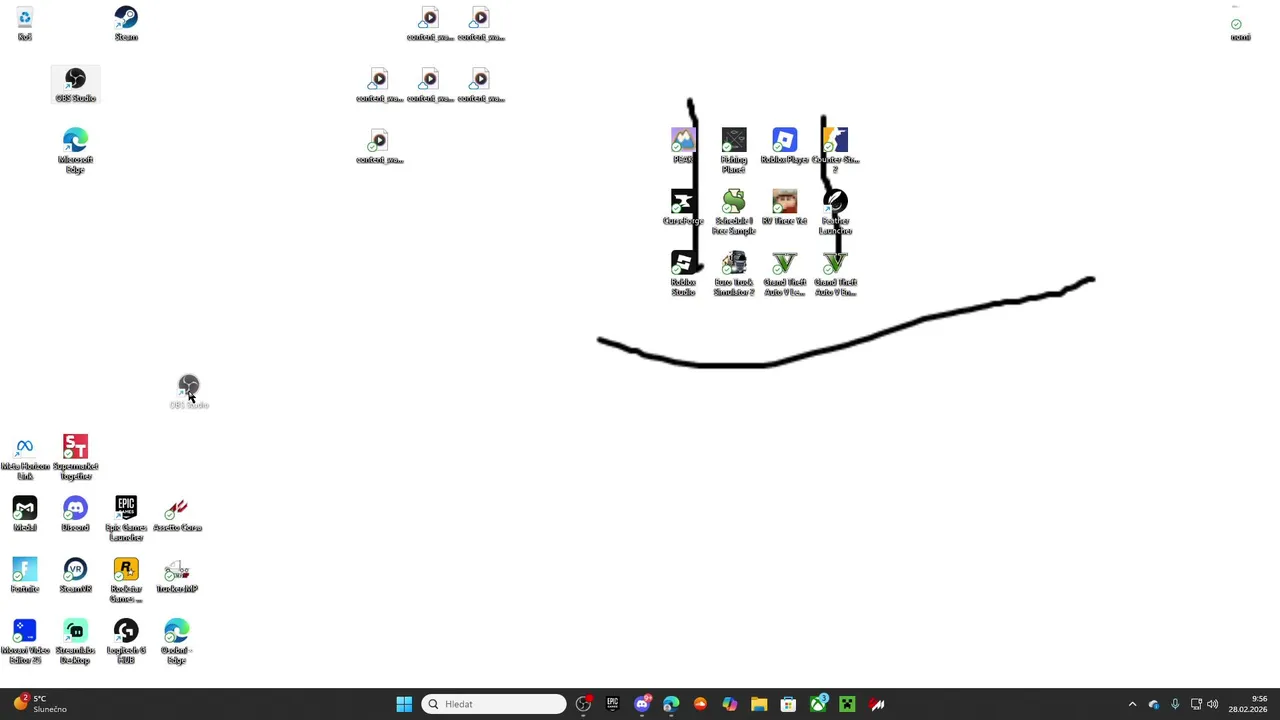The width and height of the screenshot is (1280, 720).
Task: Open the weather widget showing 5°C
Action: 40,704
